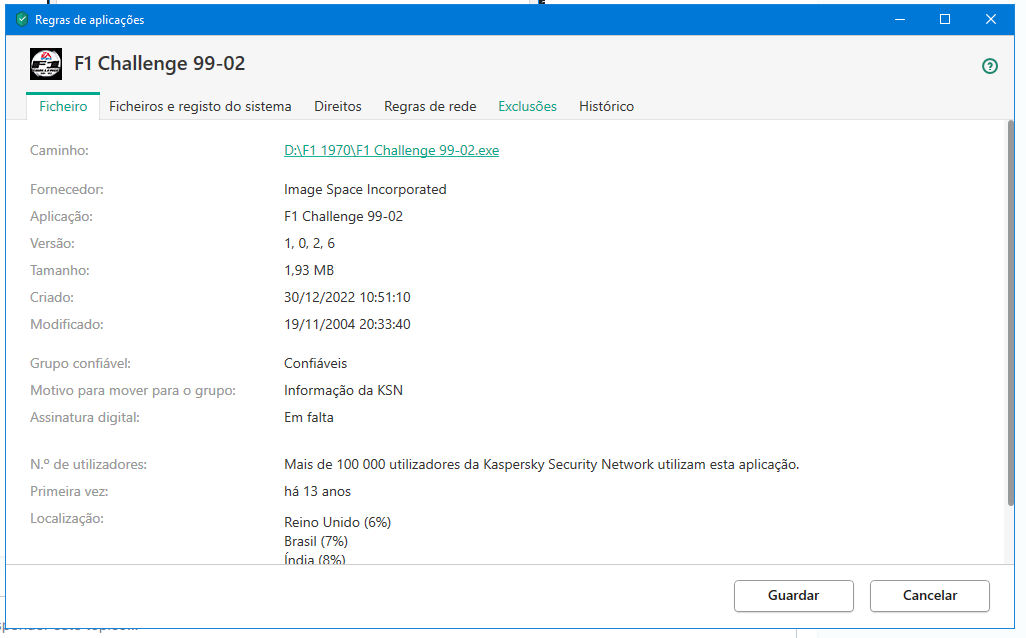The width and height of the screenshot is (1026, 638).
Task: Click the Kaspersky shield icon in title bar
Action: coord(22,20)
